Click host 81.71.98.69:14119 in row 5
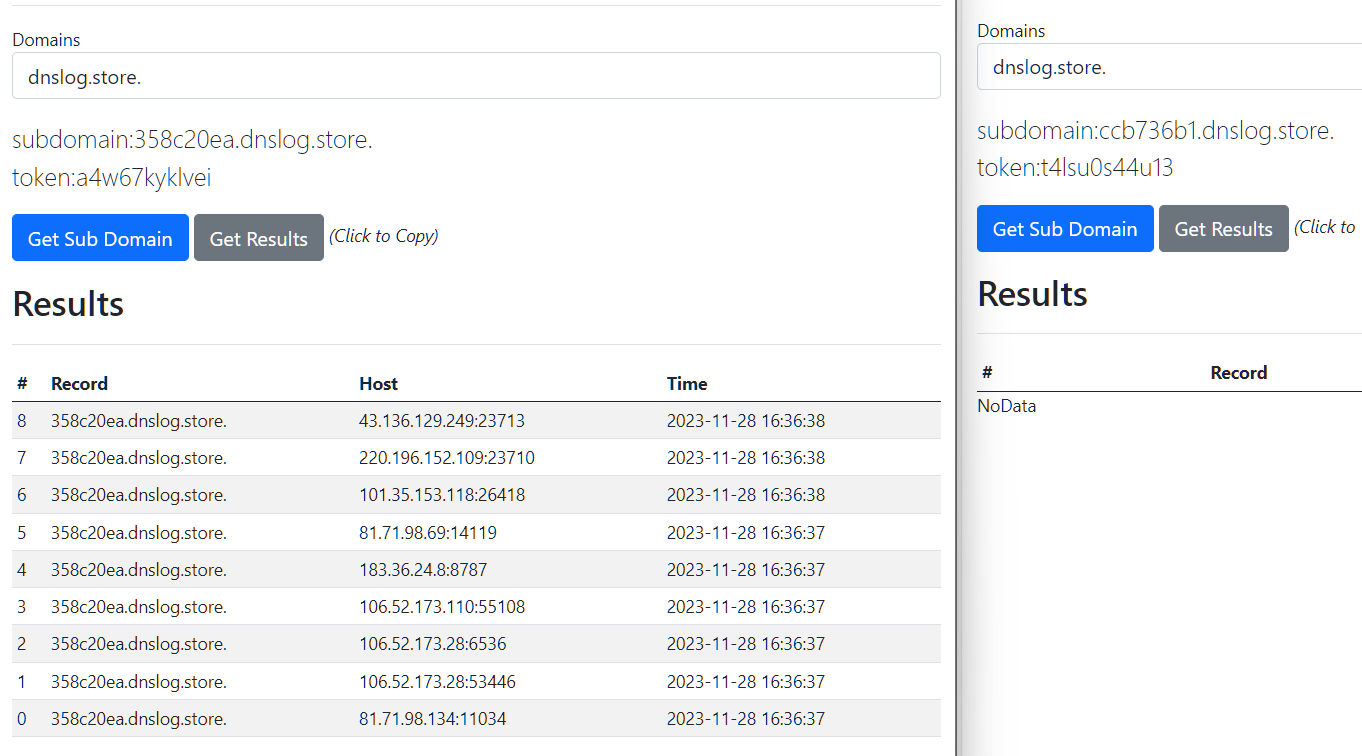The width and height of the screenshot is (1362, 756). tap(427, 533)
